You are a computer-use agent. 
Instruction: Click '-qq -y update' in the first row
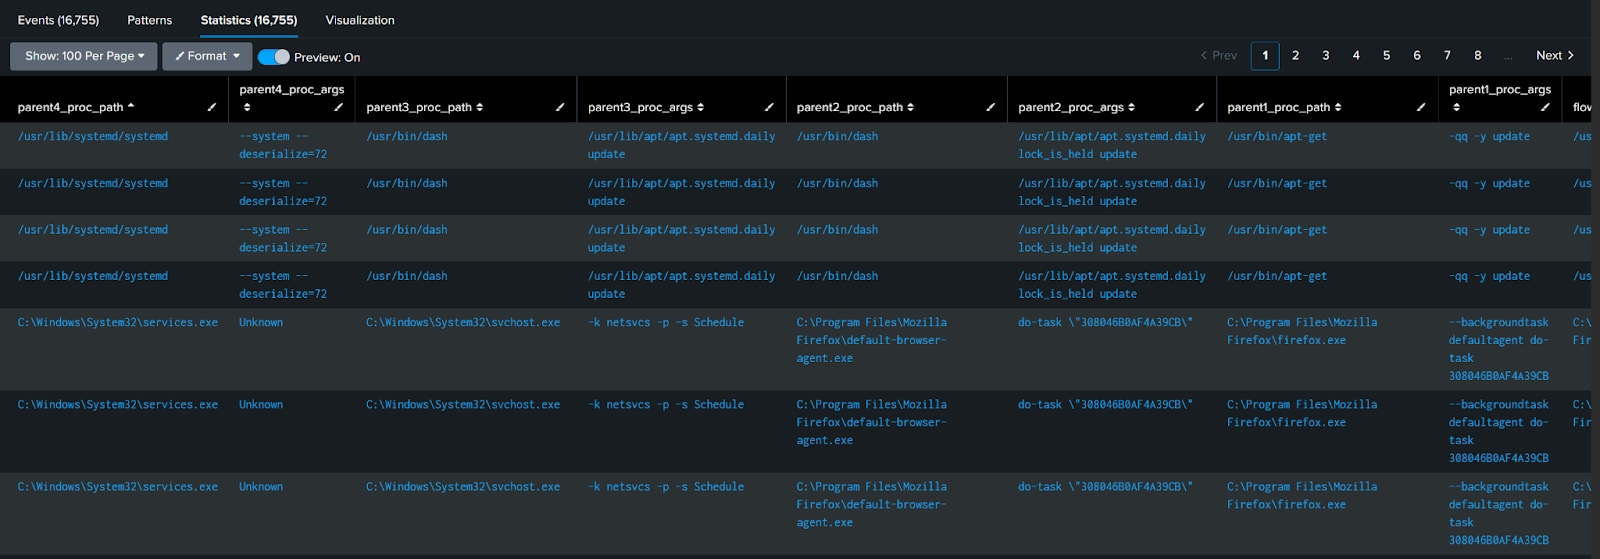[x=1489, y=136]
